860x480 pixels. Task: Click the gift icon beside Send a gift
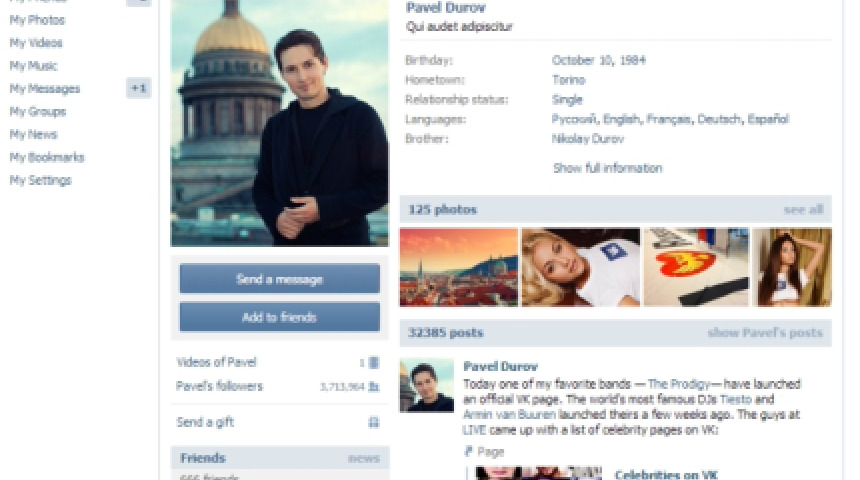tap(374, 422)
